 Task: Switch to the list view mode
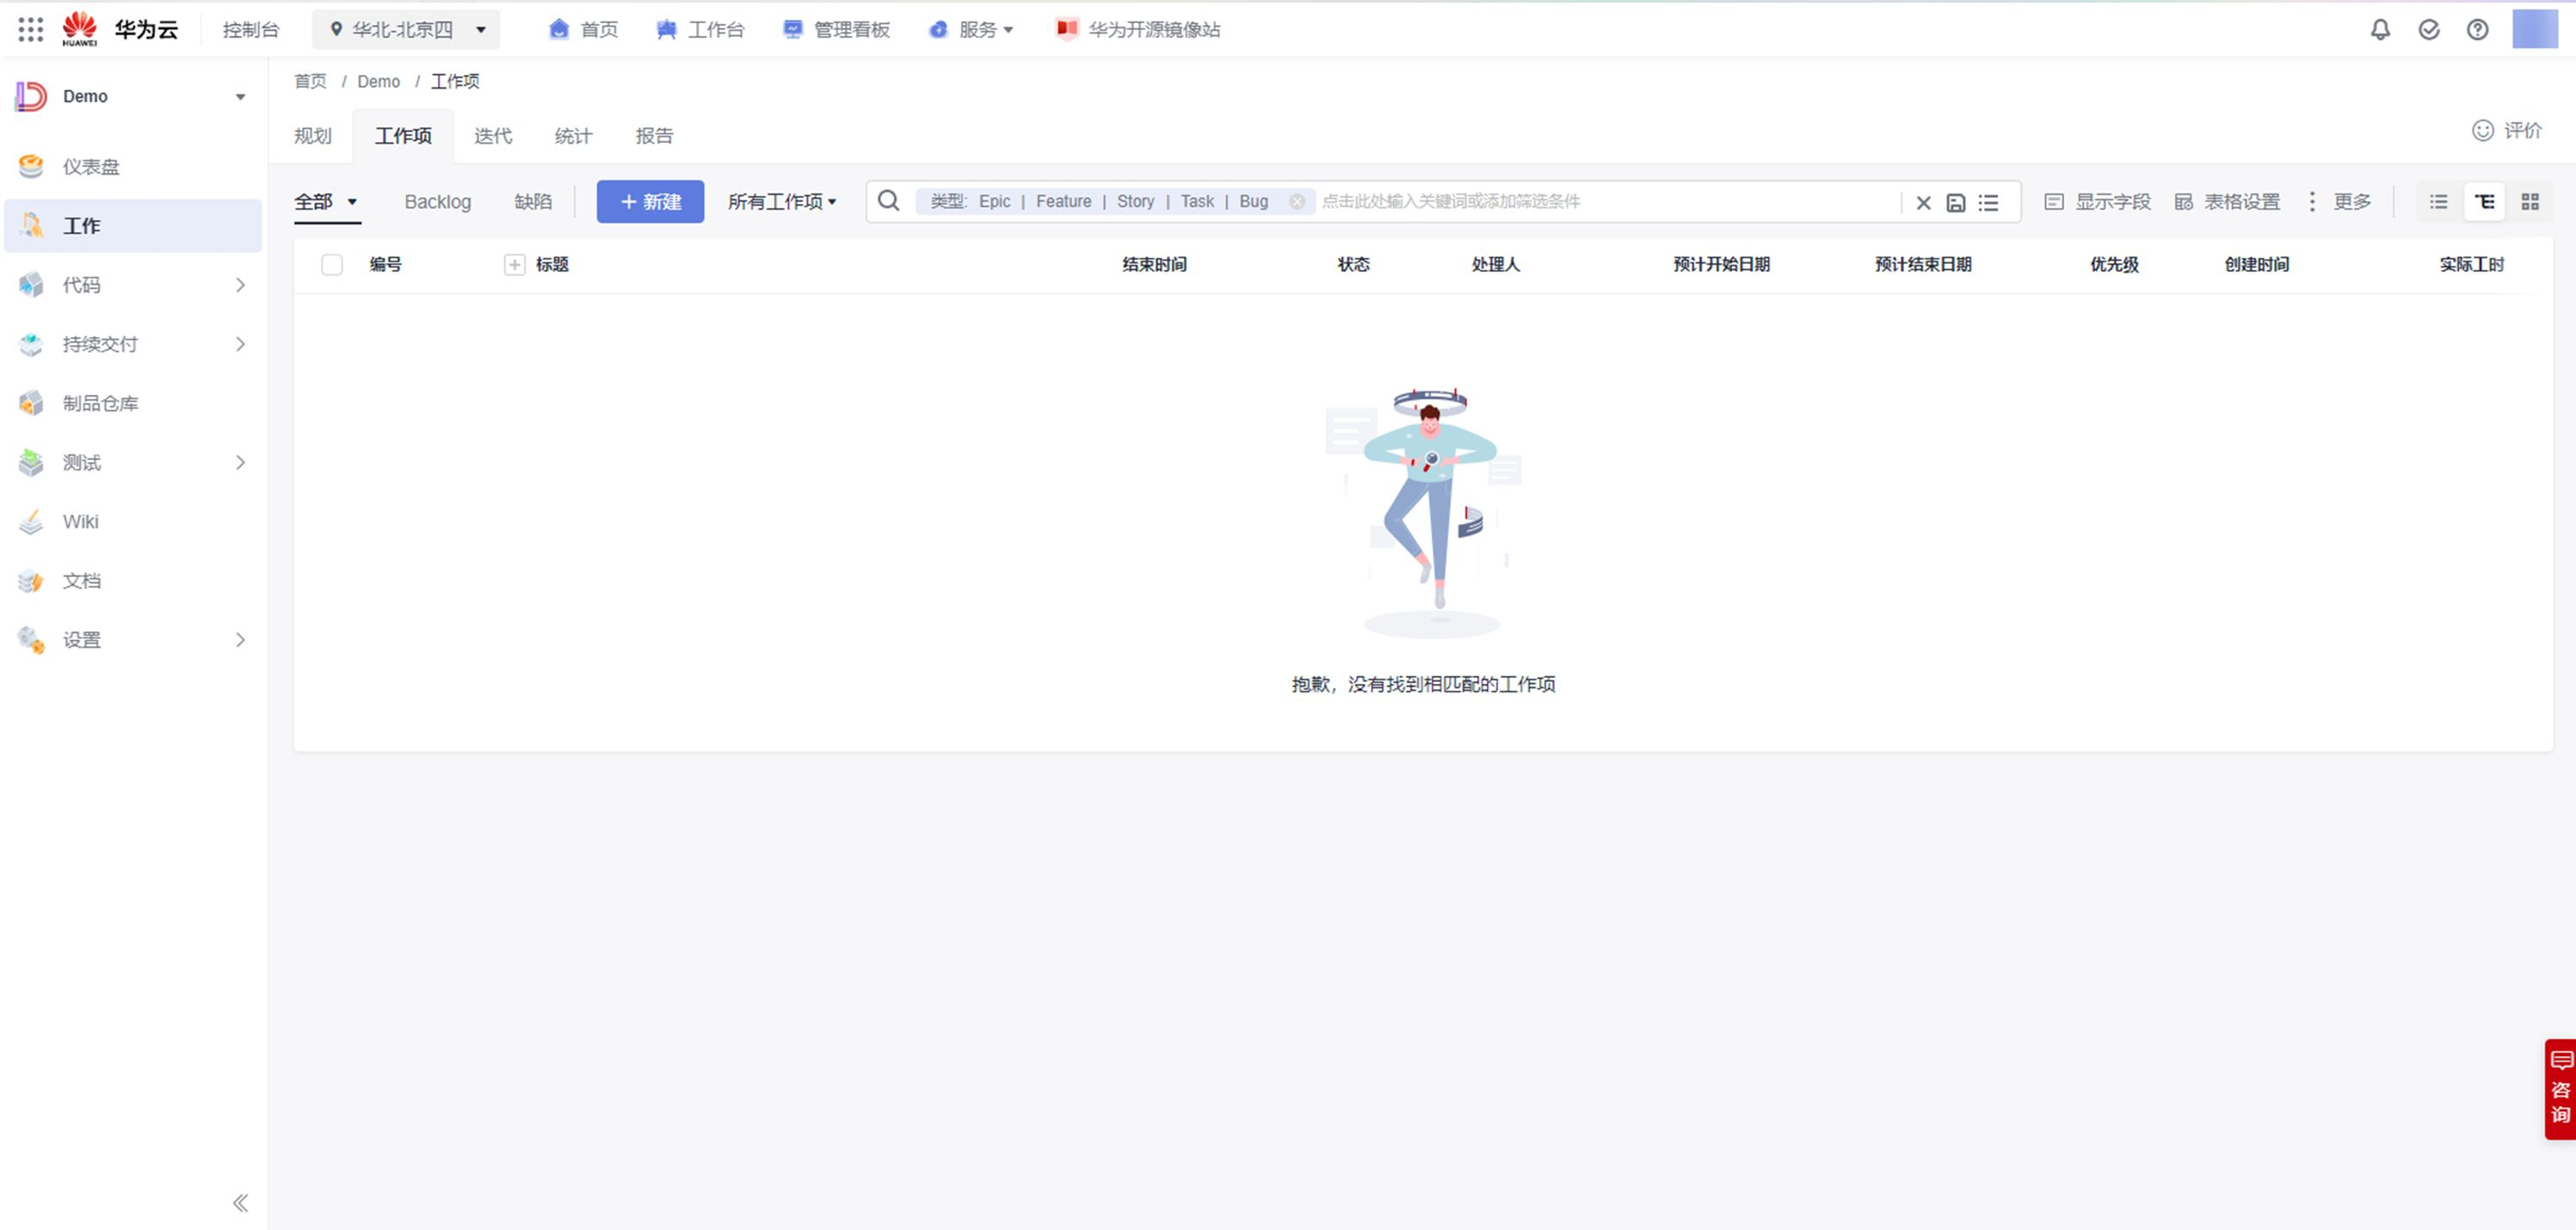coord(2438,202)
